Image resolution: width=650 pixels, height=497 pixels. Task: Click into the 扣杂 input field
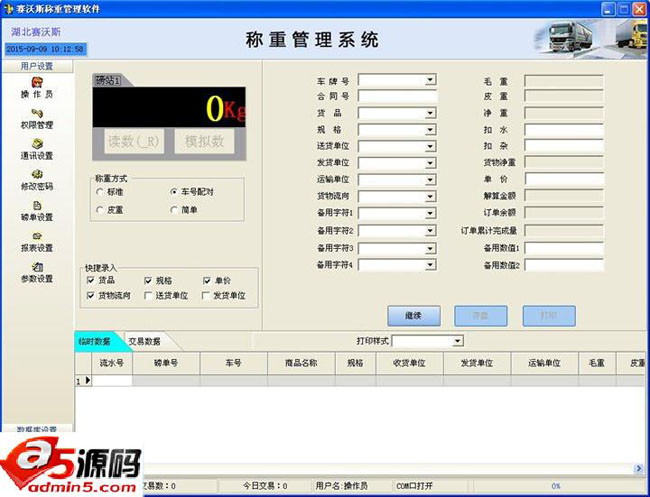pyautogui.click(x=564, y=146)
